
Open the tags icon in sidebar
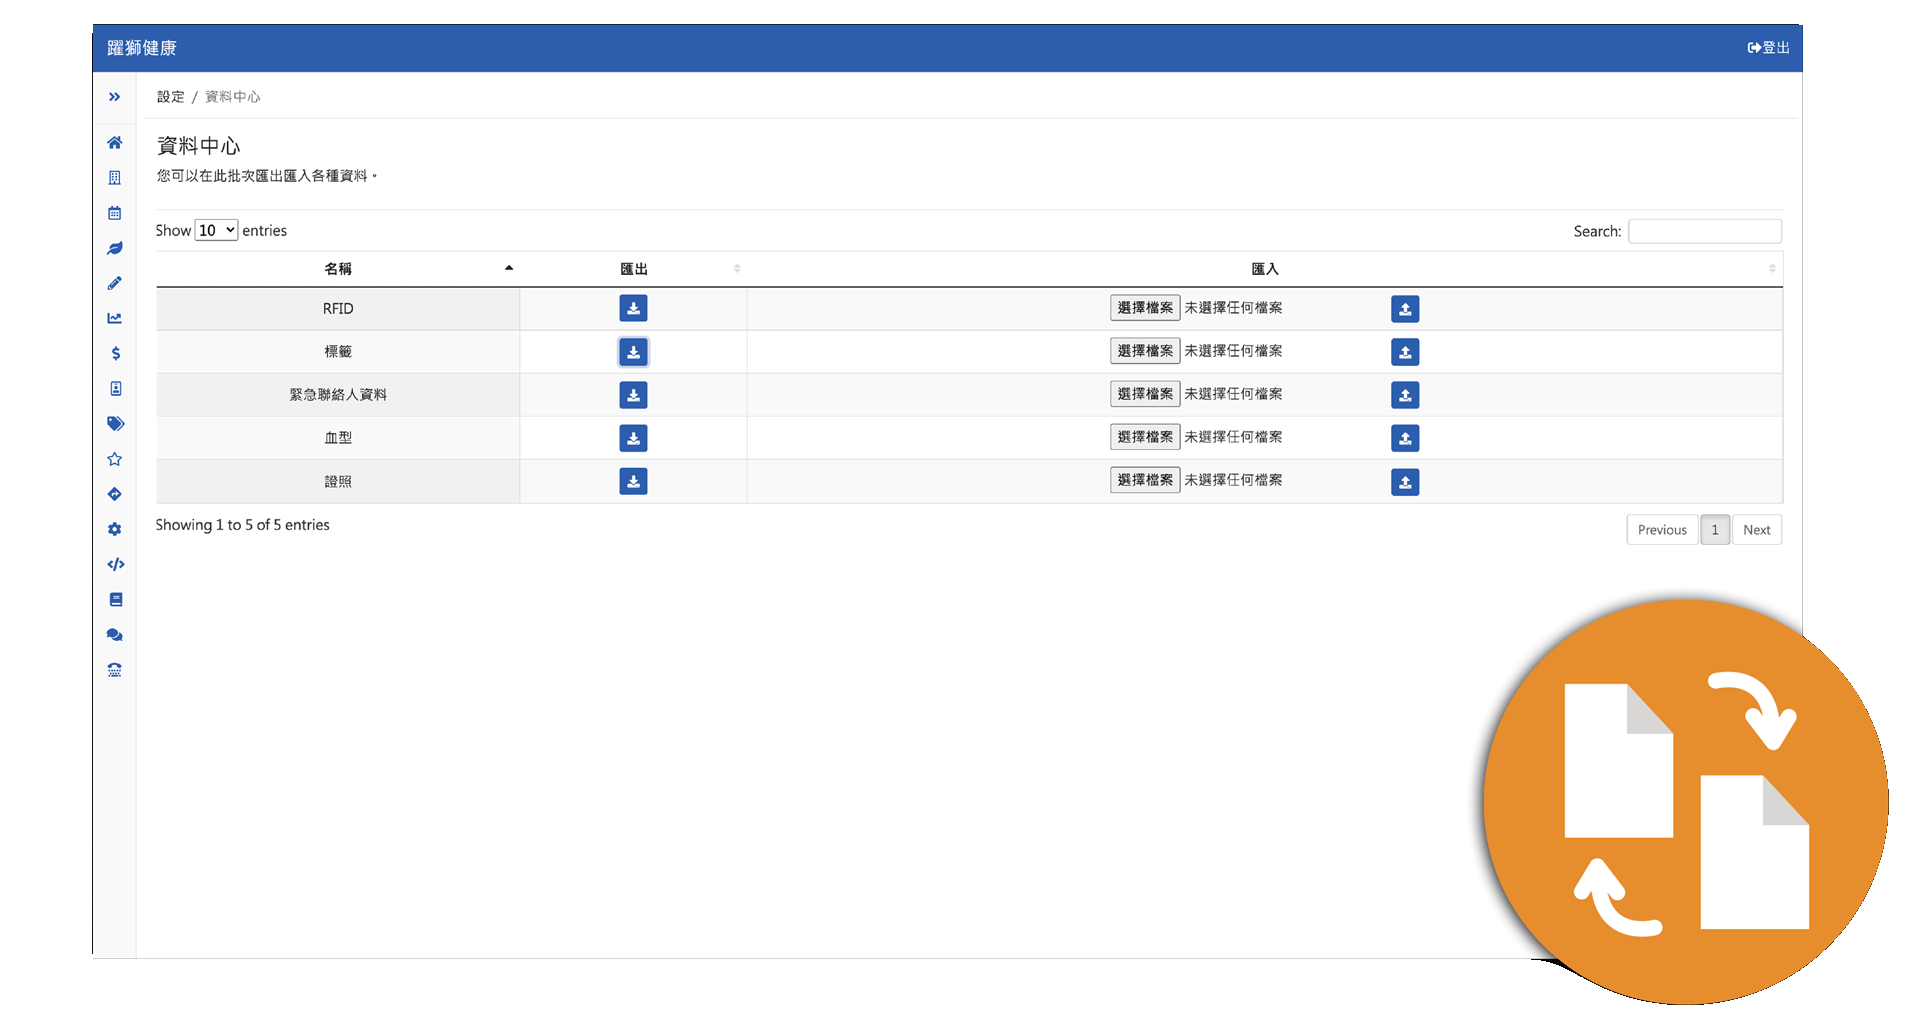pos(115,424)
